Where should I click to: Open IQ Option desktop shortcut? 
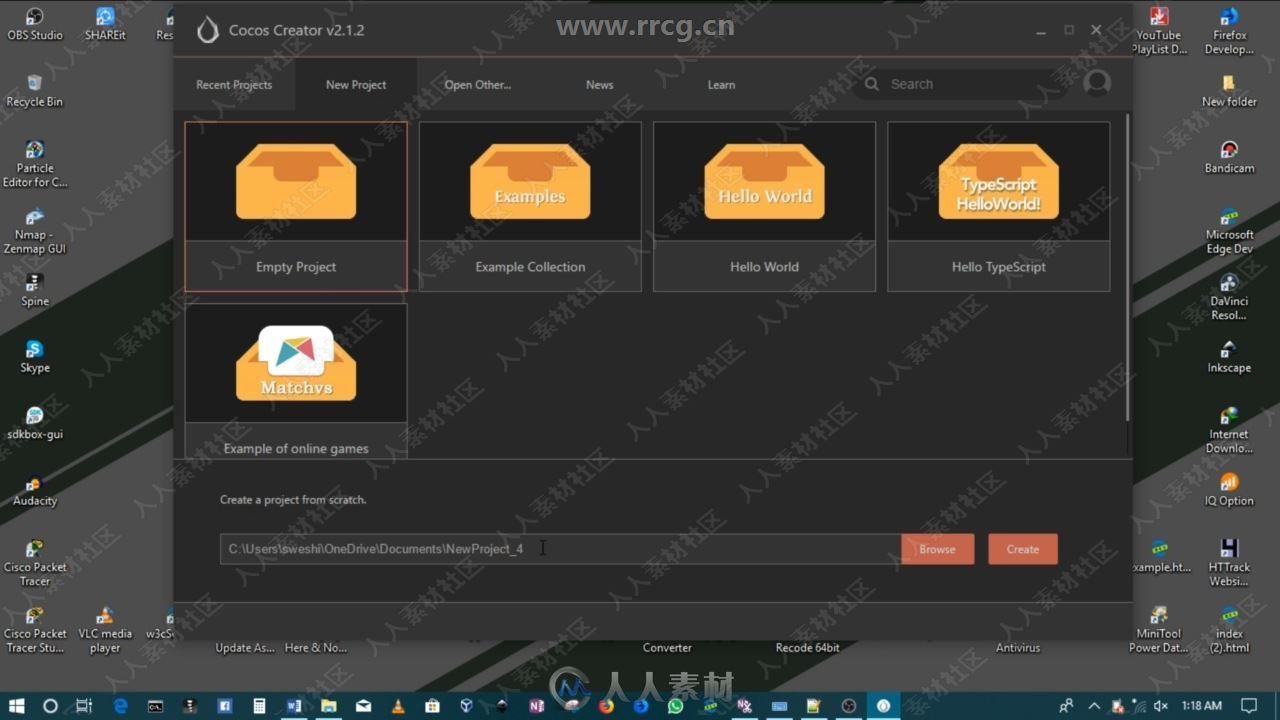pyautogui.click(x=1229, y=490)
